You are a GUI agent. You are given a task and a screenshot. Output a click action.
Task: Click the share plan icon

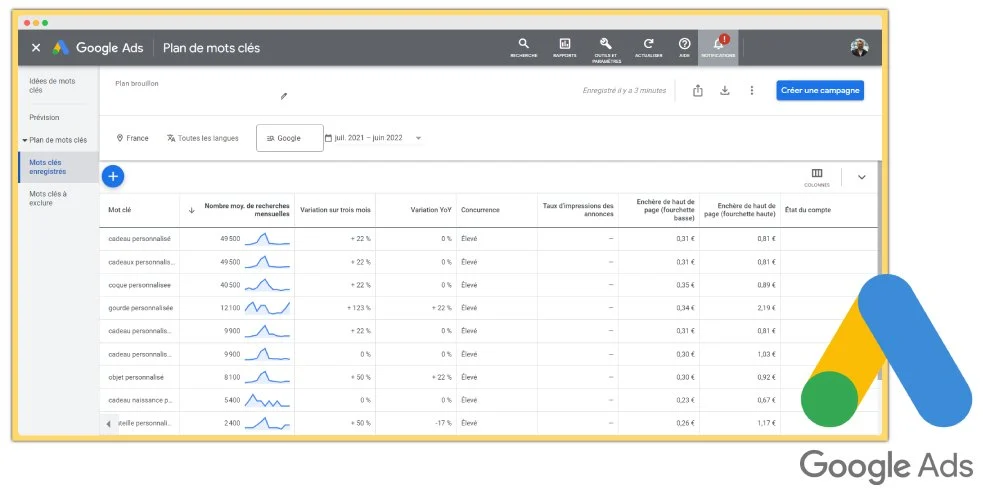click(698, 91)
